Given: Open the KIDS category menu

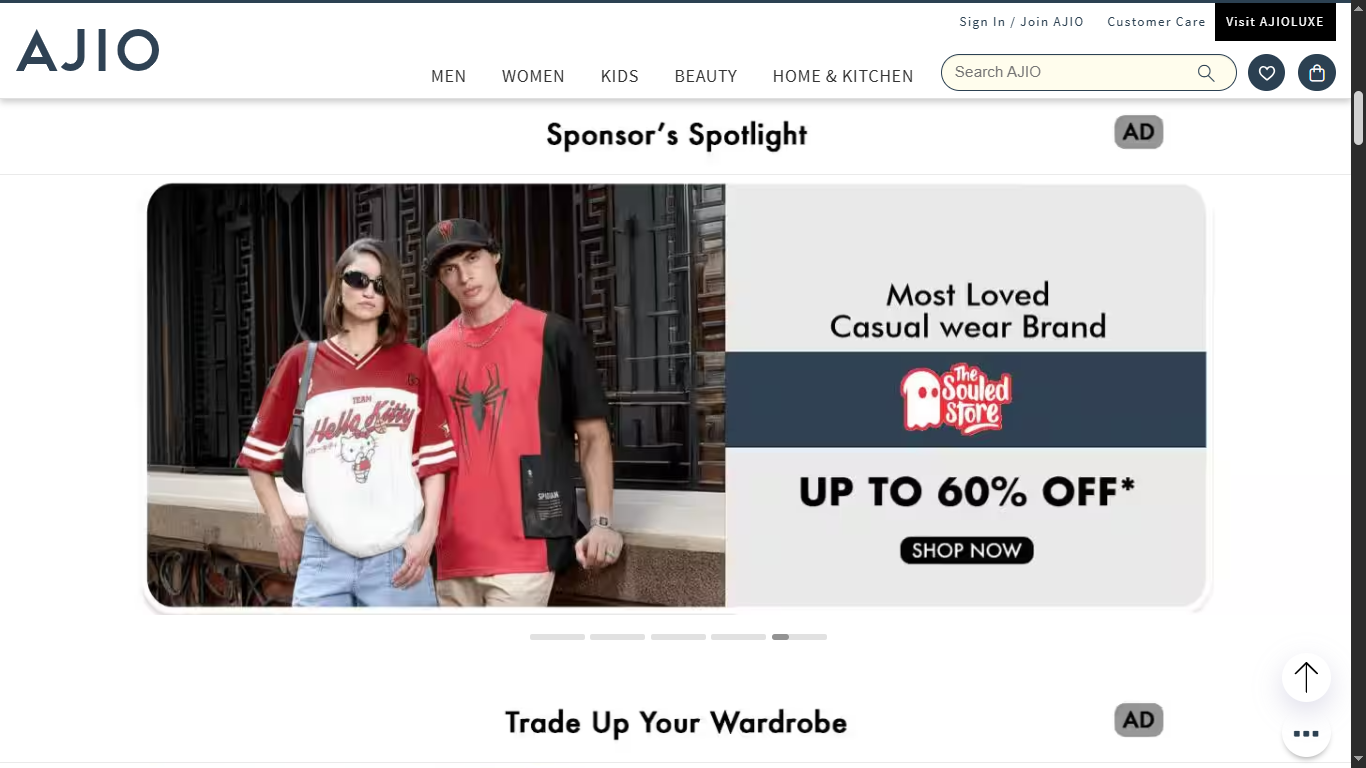Looking at the screenshot, I should (619, 76).
